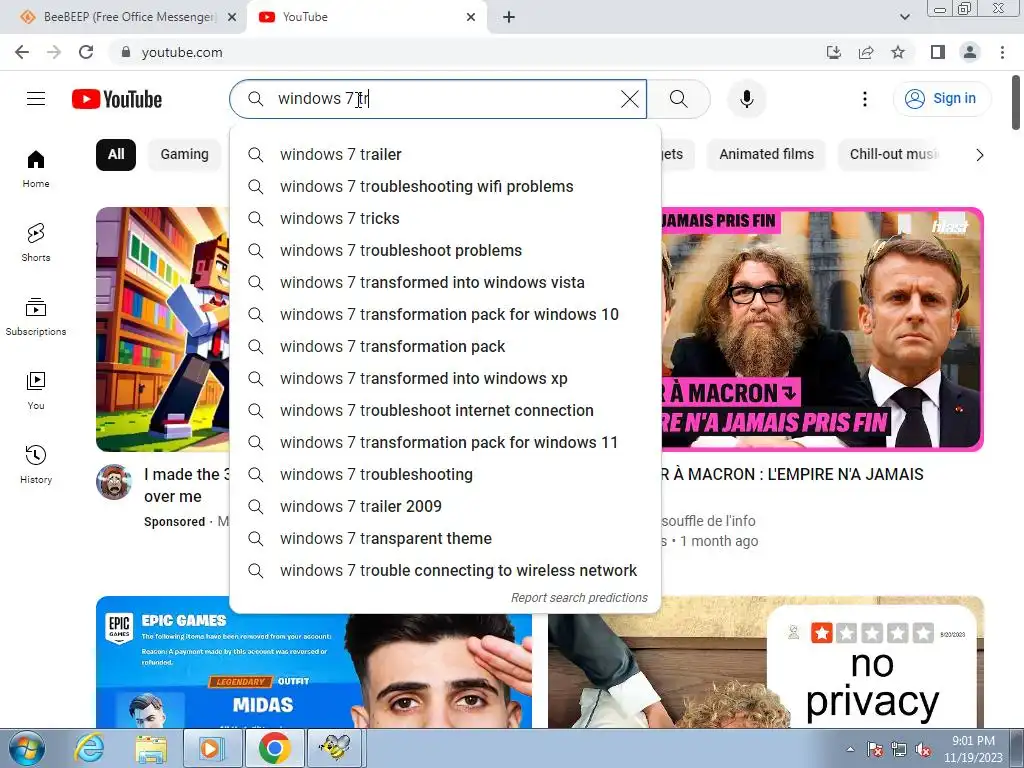Click the install app icon in address bar
1024x768 pixels.
[834, 52]
